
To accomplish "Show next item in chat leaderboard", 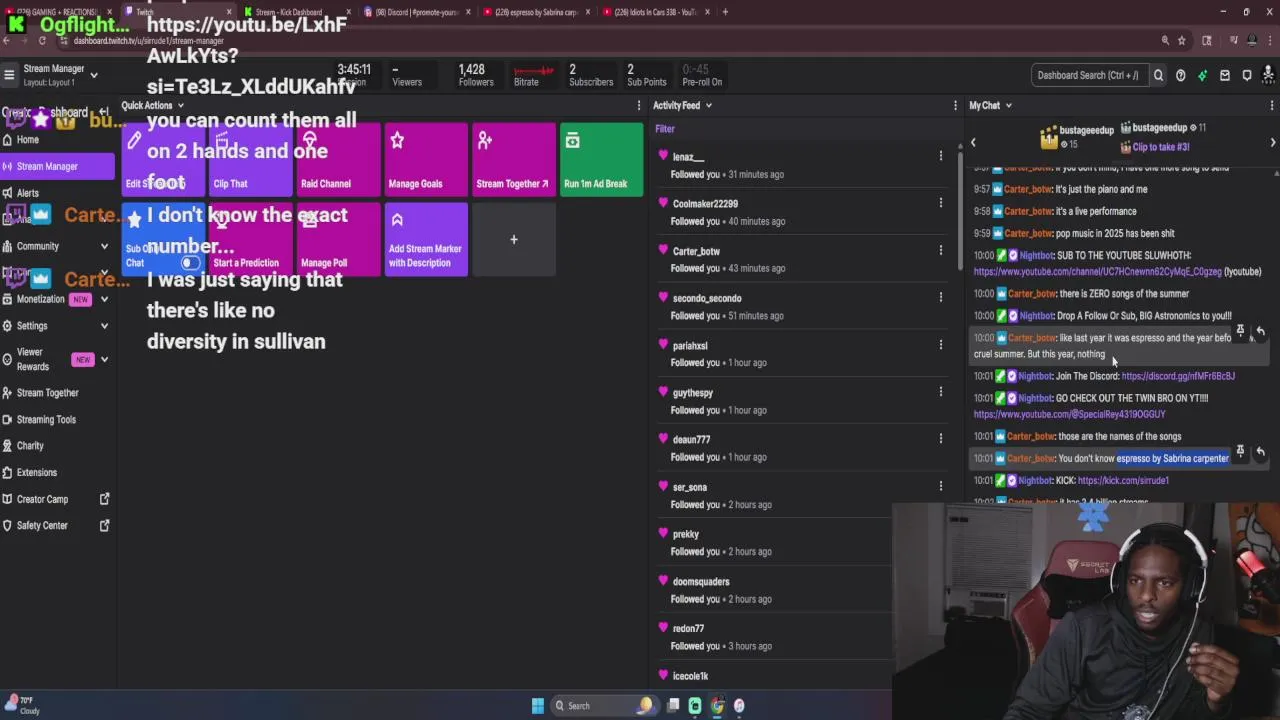I will coord(1272,143).
